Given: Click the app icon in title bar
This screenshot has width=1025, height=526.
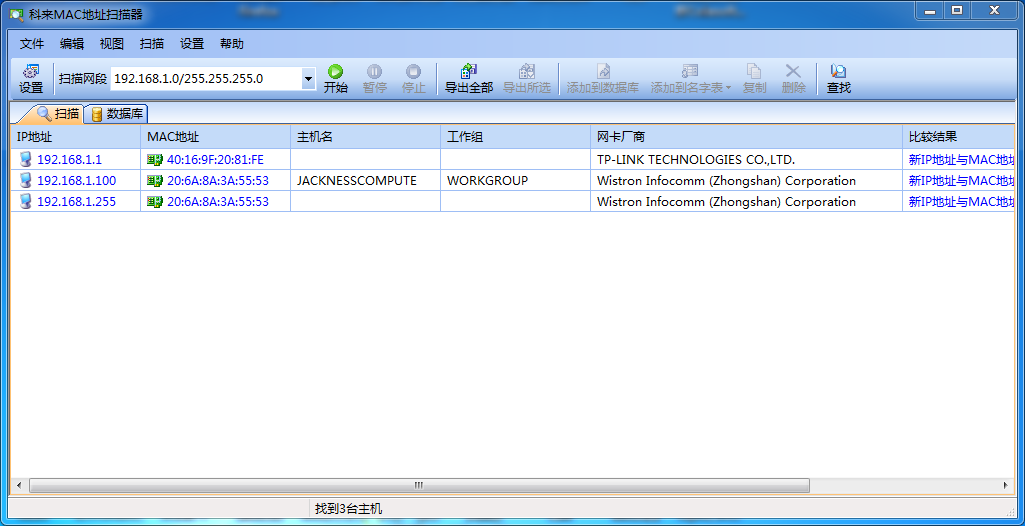Looking at the screenshot, I should tap(16, 14).
